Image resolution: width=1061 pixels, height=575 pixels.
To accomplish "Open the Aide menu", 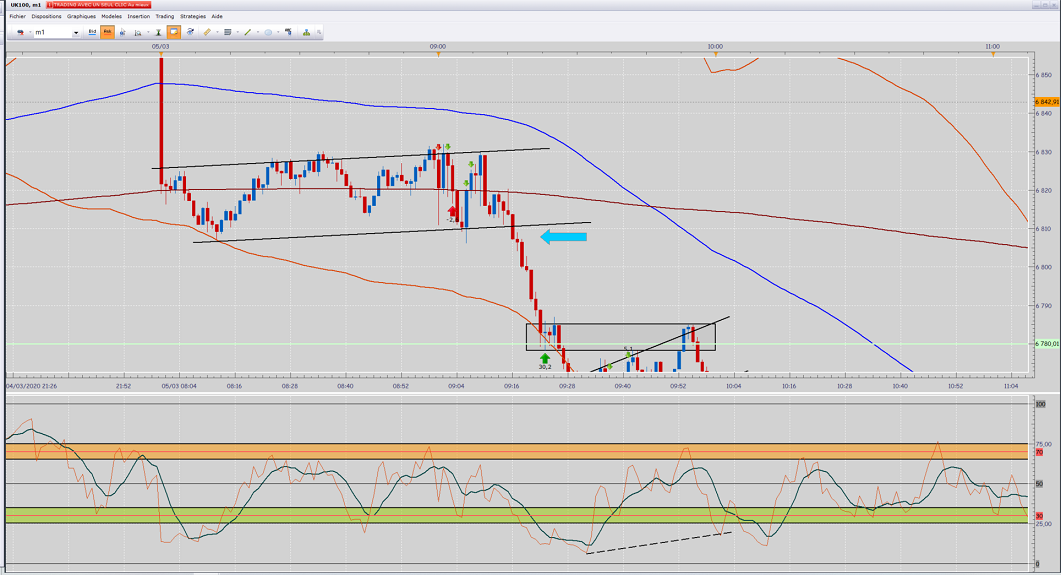I will click(217, 16).
